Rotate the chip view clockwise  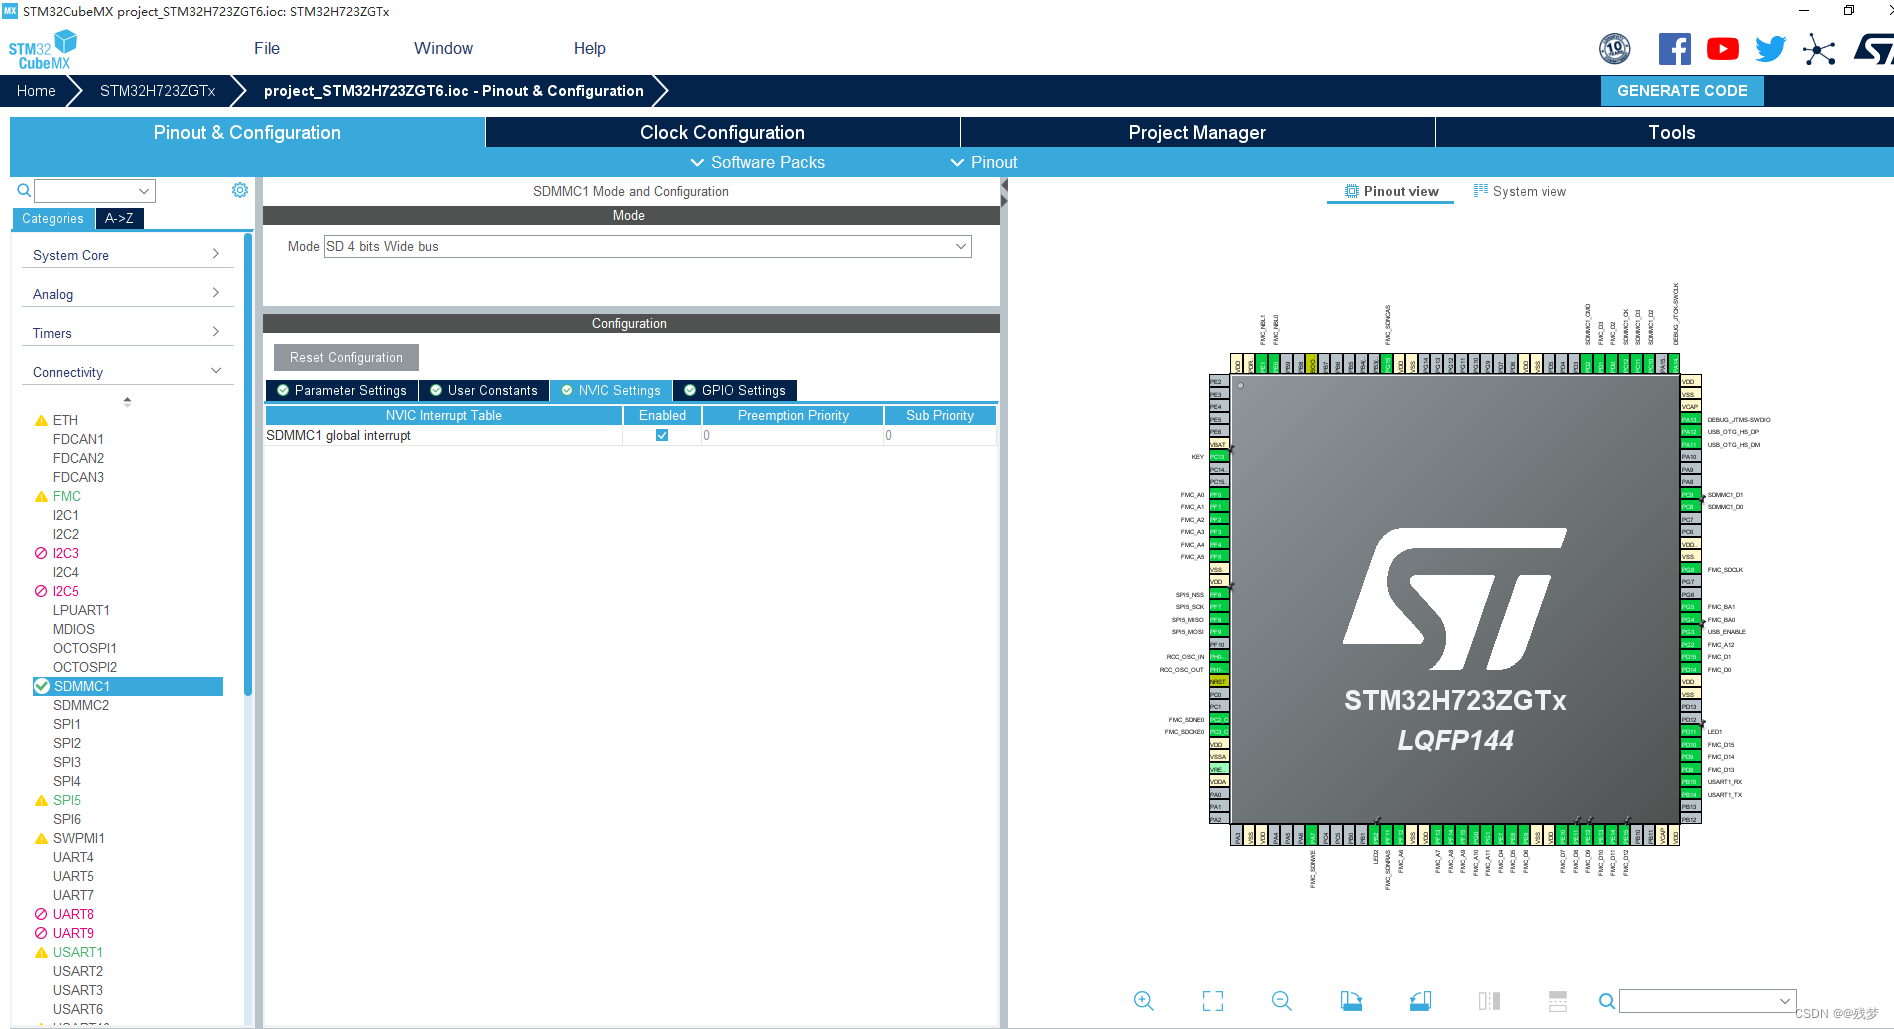[x=1351, y=1001]
